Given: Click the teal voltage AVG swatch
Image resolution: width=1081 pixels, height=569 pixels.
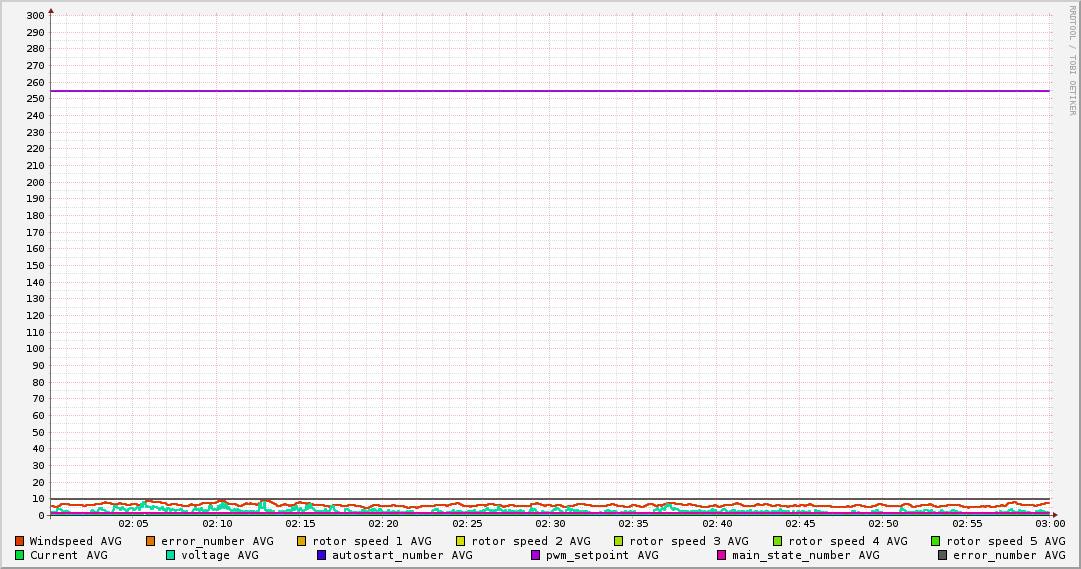Looking at the screenshot, I should 170,555.
